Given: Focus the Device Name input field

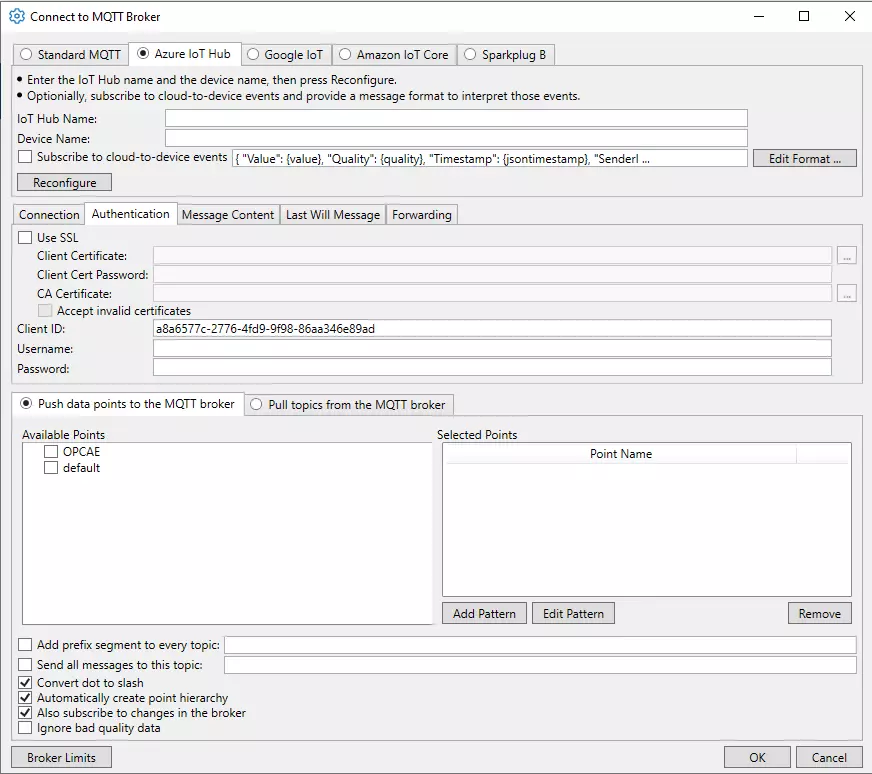Looking at the screenshot, I should pyautogui.click(x=456, y=138).
